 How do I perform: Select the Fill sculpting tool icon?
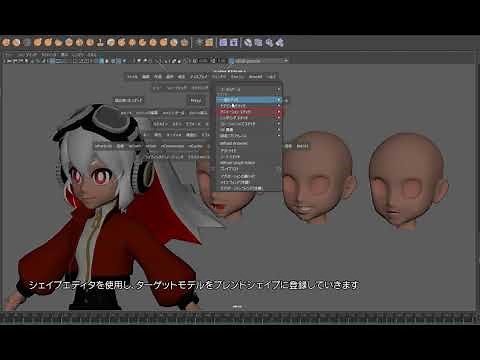pyautogui.click(x=132, y=43)
